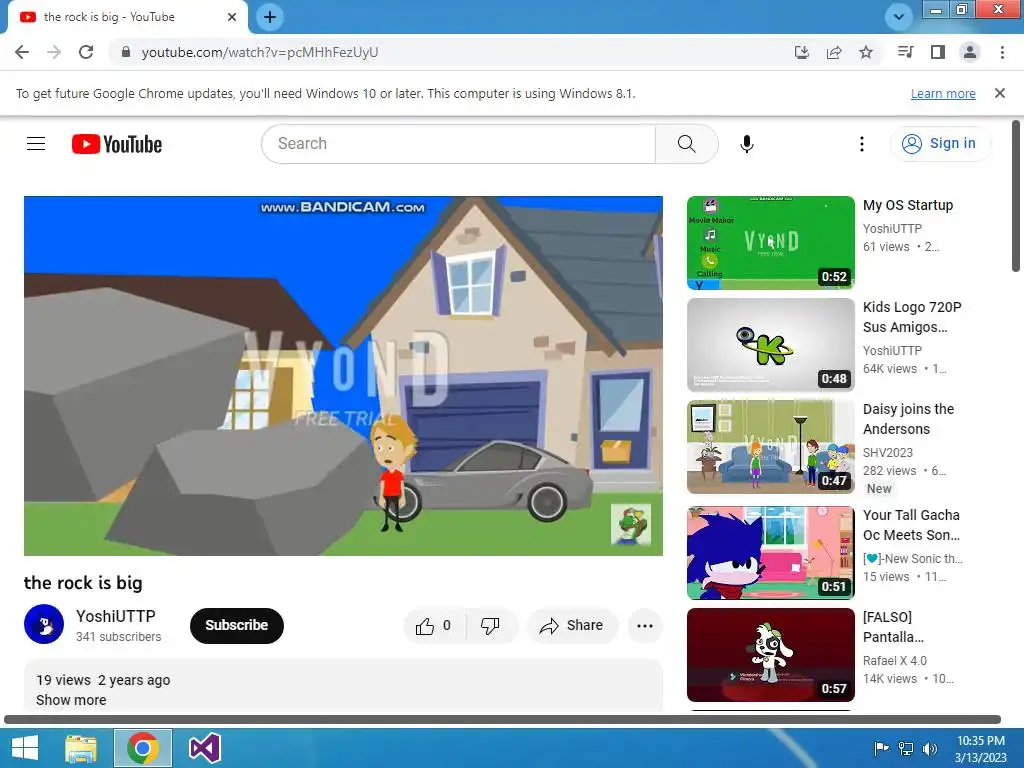Click SHV2023 channel name
1024x768 pixels.
(888, 453)
